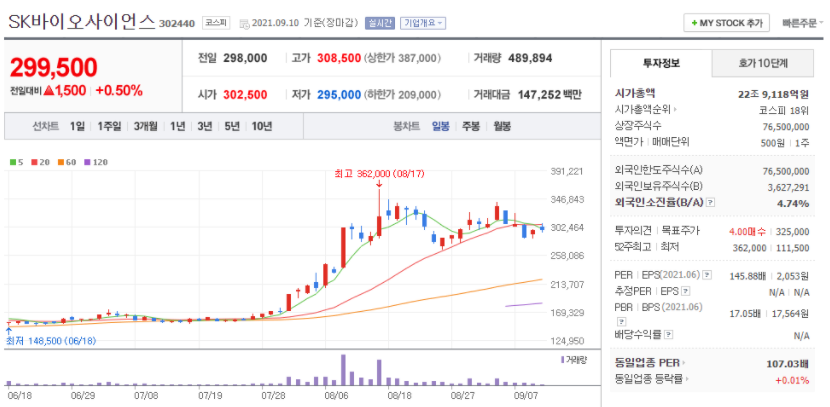Click the 08/18 date label on chart axis
Screen dimensions: 830x407
point(400,395)
